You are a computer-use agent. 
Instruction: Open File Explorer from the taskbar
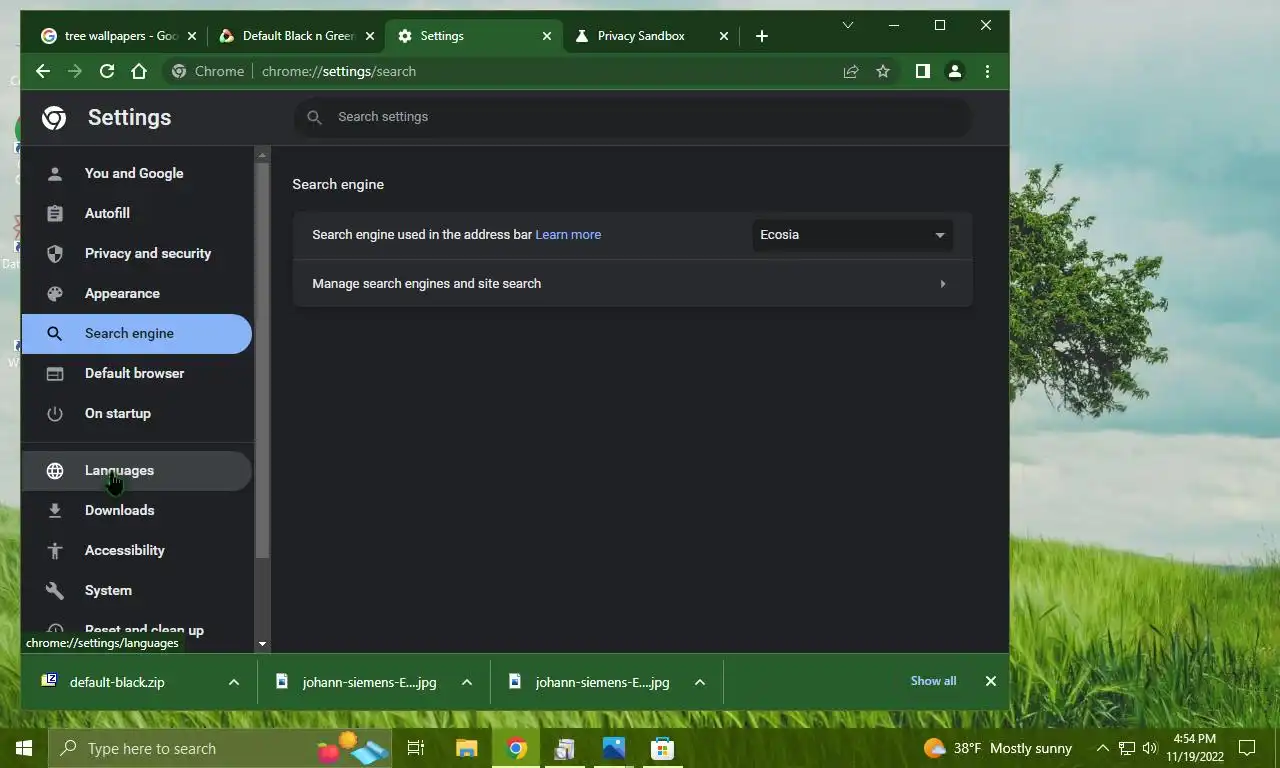click(x=467, y=748)
